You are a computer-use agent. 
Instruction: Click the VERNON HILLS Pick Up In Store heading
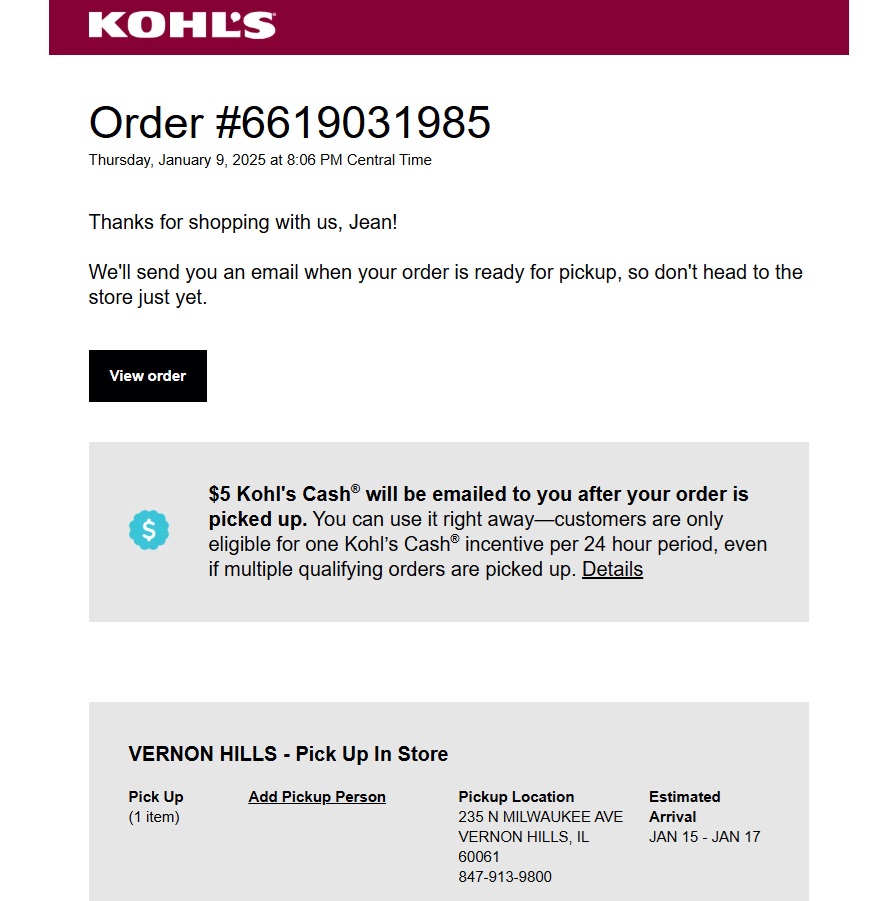288,754
